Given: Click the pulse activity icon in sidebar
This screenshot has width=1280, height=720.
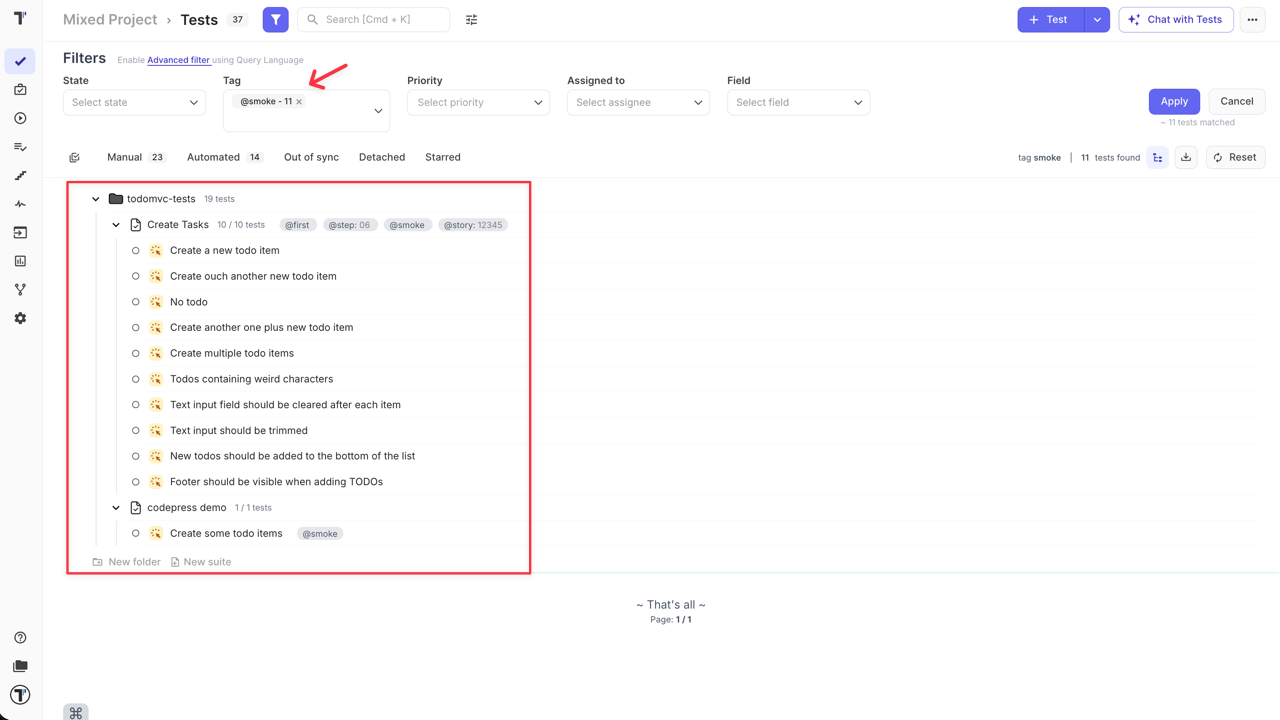Looking at the screenshot, I should (x=20, y=203).
